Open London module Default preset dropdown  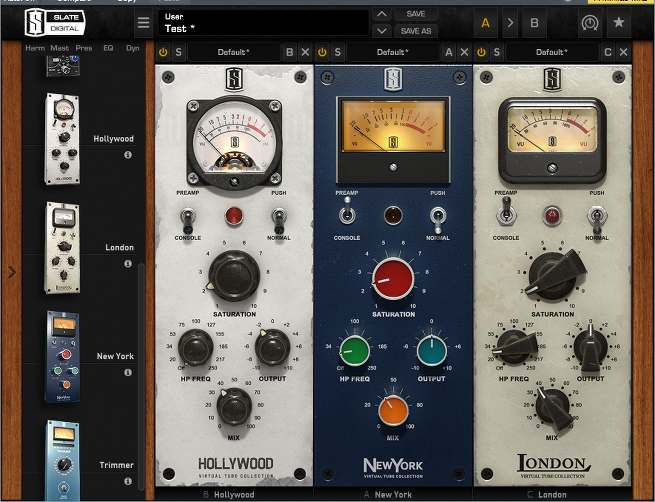(552, 52)
